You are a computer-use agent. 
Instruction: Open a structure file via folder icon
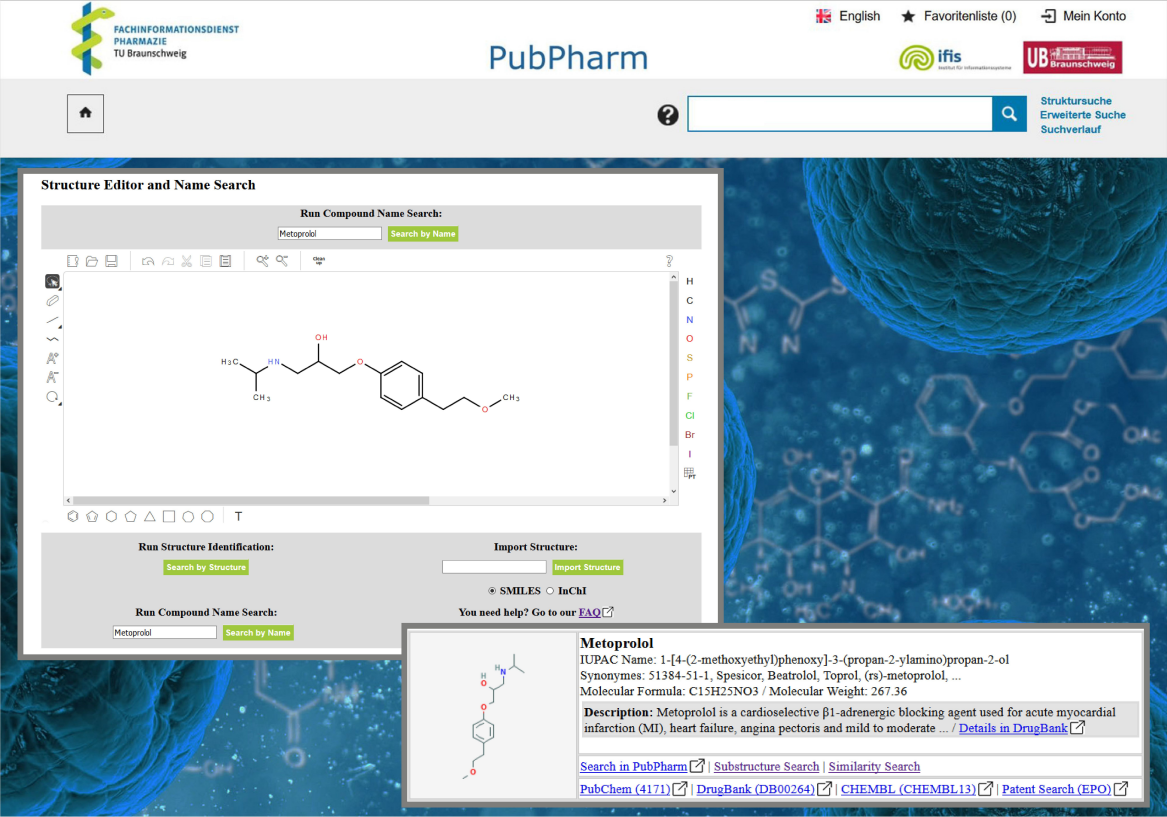coord(92,261)
